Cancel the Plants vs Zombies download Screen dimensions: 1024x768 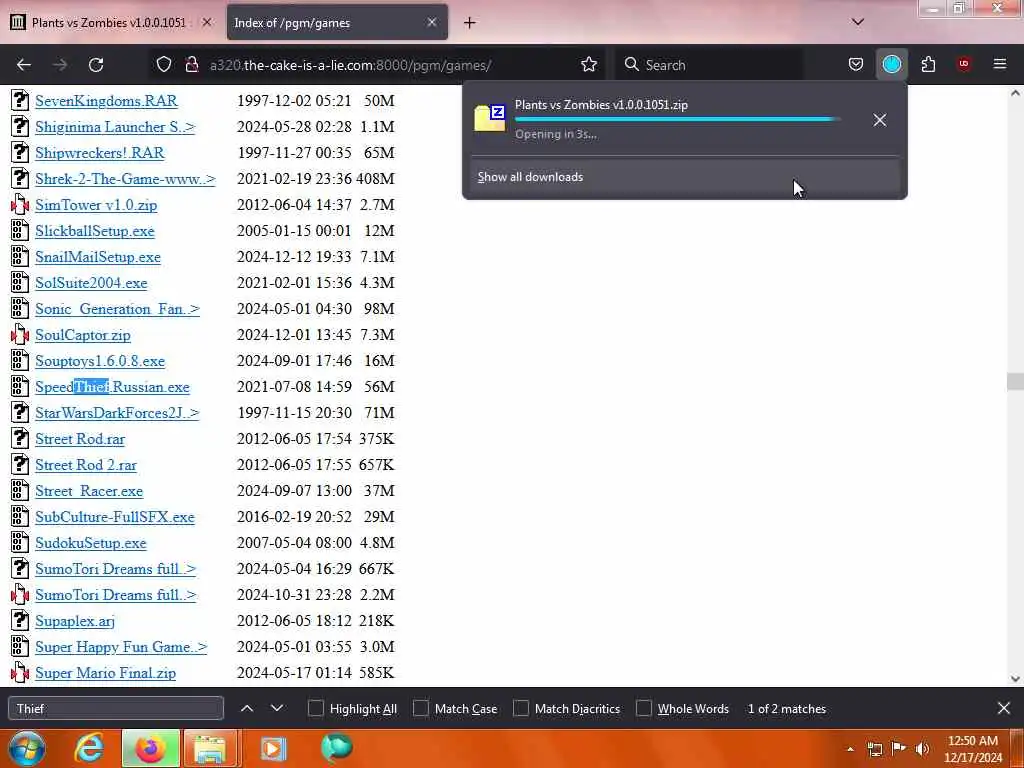(x=880, y=120)
